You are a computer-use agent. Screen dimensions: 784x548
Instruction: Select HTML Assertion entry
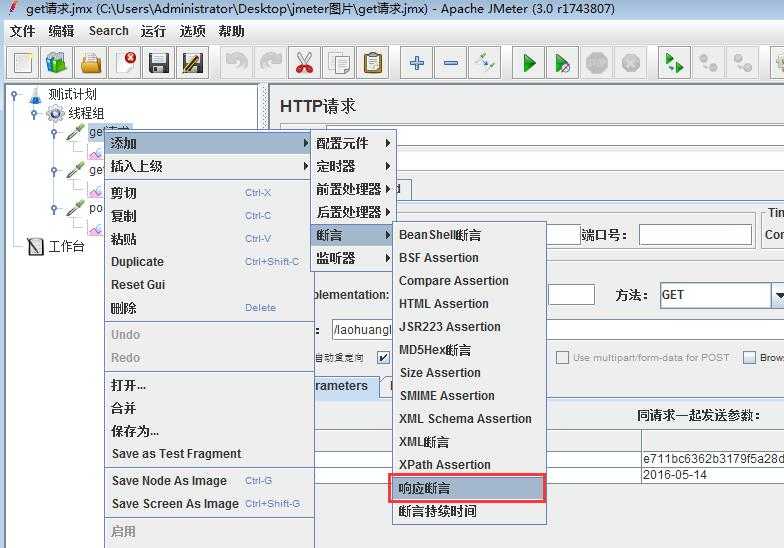[x=469, y=304]
